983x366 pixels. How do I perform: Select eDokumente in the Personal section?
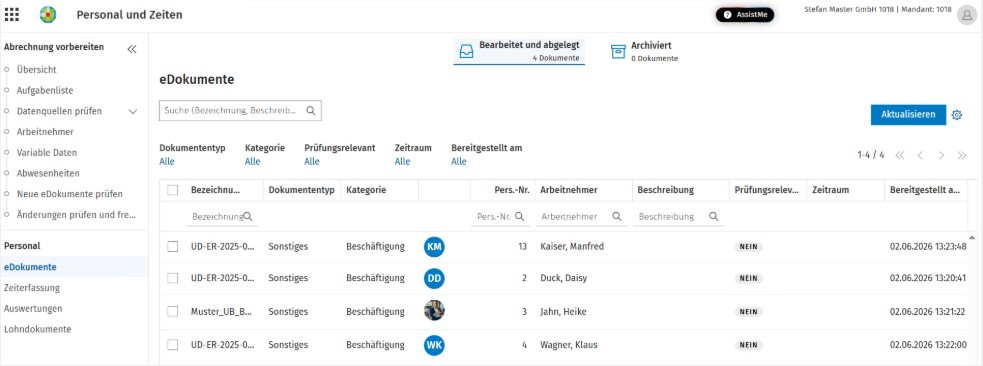[x=30, y=267]
